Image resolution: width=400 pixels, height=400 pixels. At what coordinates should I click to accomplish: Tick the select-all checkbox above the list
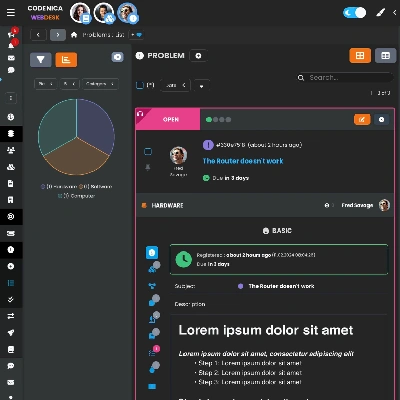pyautogui.click(x=140, y=85)
